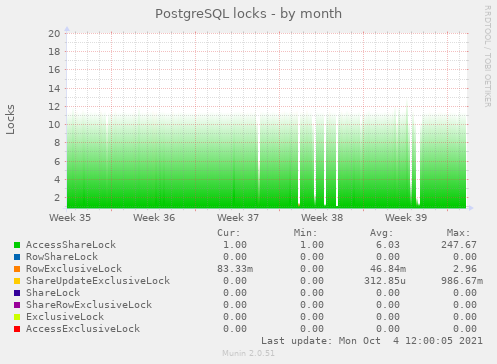Image resolution: width=497 pixels, height=364 pixels.
Task: Click RowExclusiveLock average value 46.84m
Action: pos(388,269)
